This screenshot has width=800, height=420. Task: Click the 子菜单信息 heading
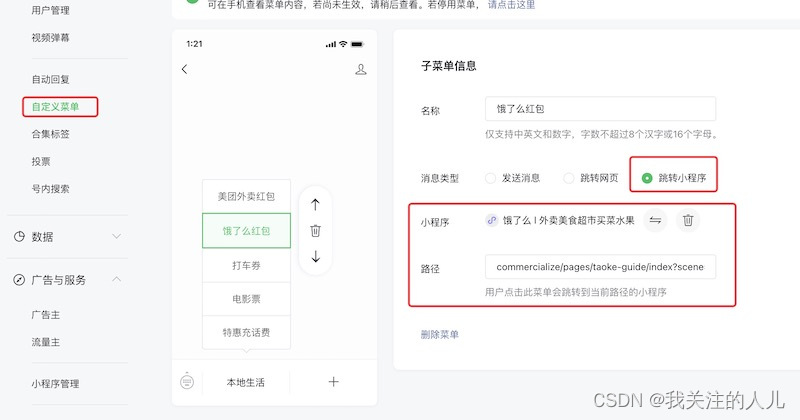(x=449, y=66)
